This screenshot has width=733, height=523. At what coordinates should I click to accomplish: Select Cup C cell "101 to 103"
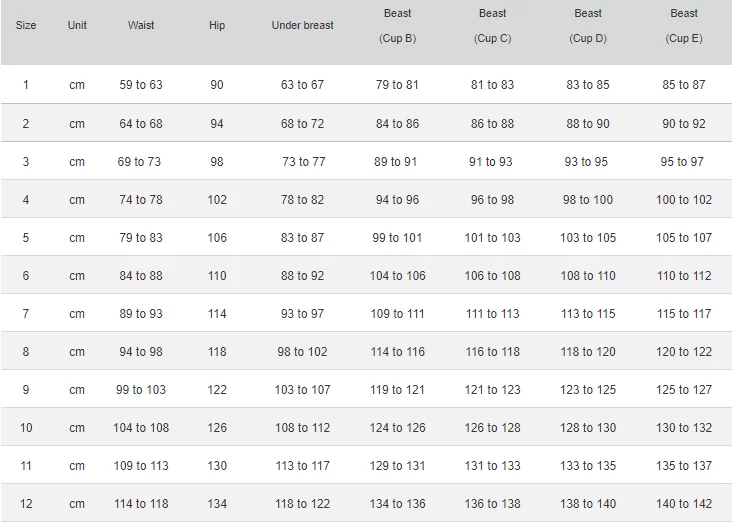point(492,238)
